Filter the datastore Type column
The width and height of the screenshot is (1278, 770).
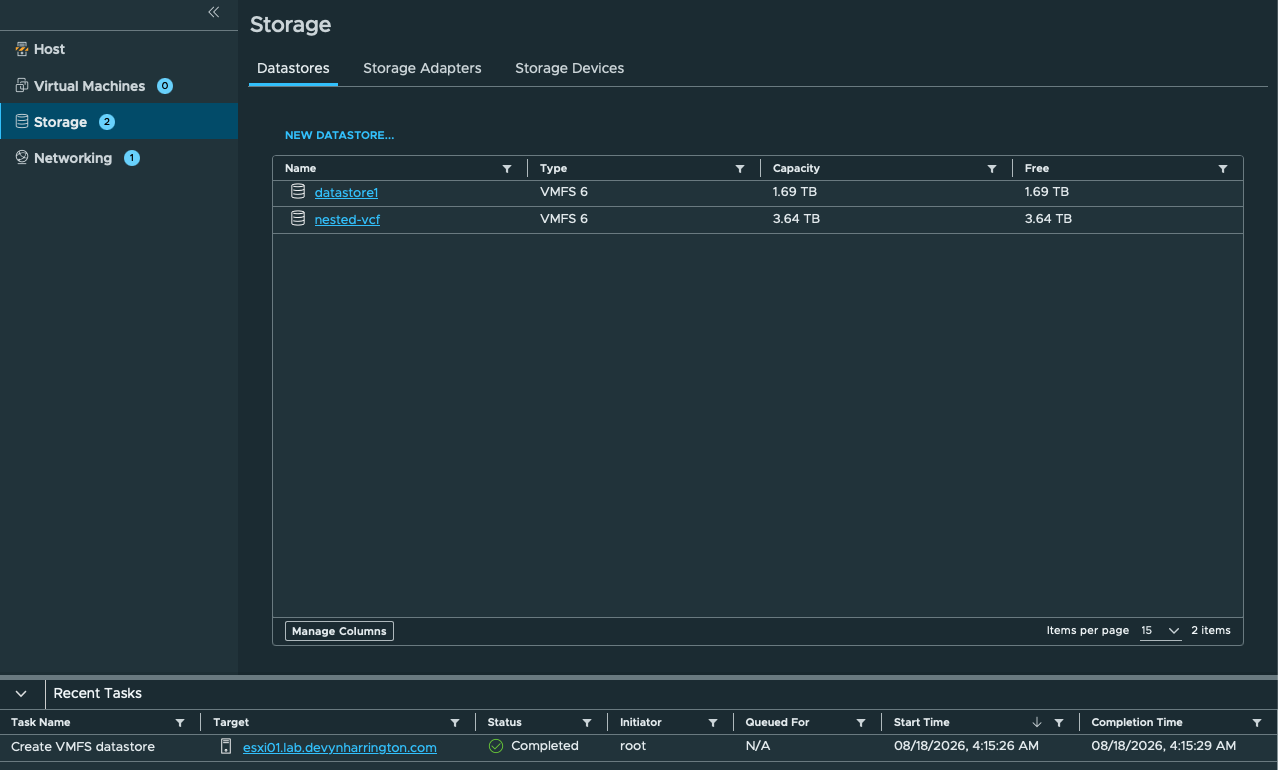(x=740, y=169)
